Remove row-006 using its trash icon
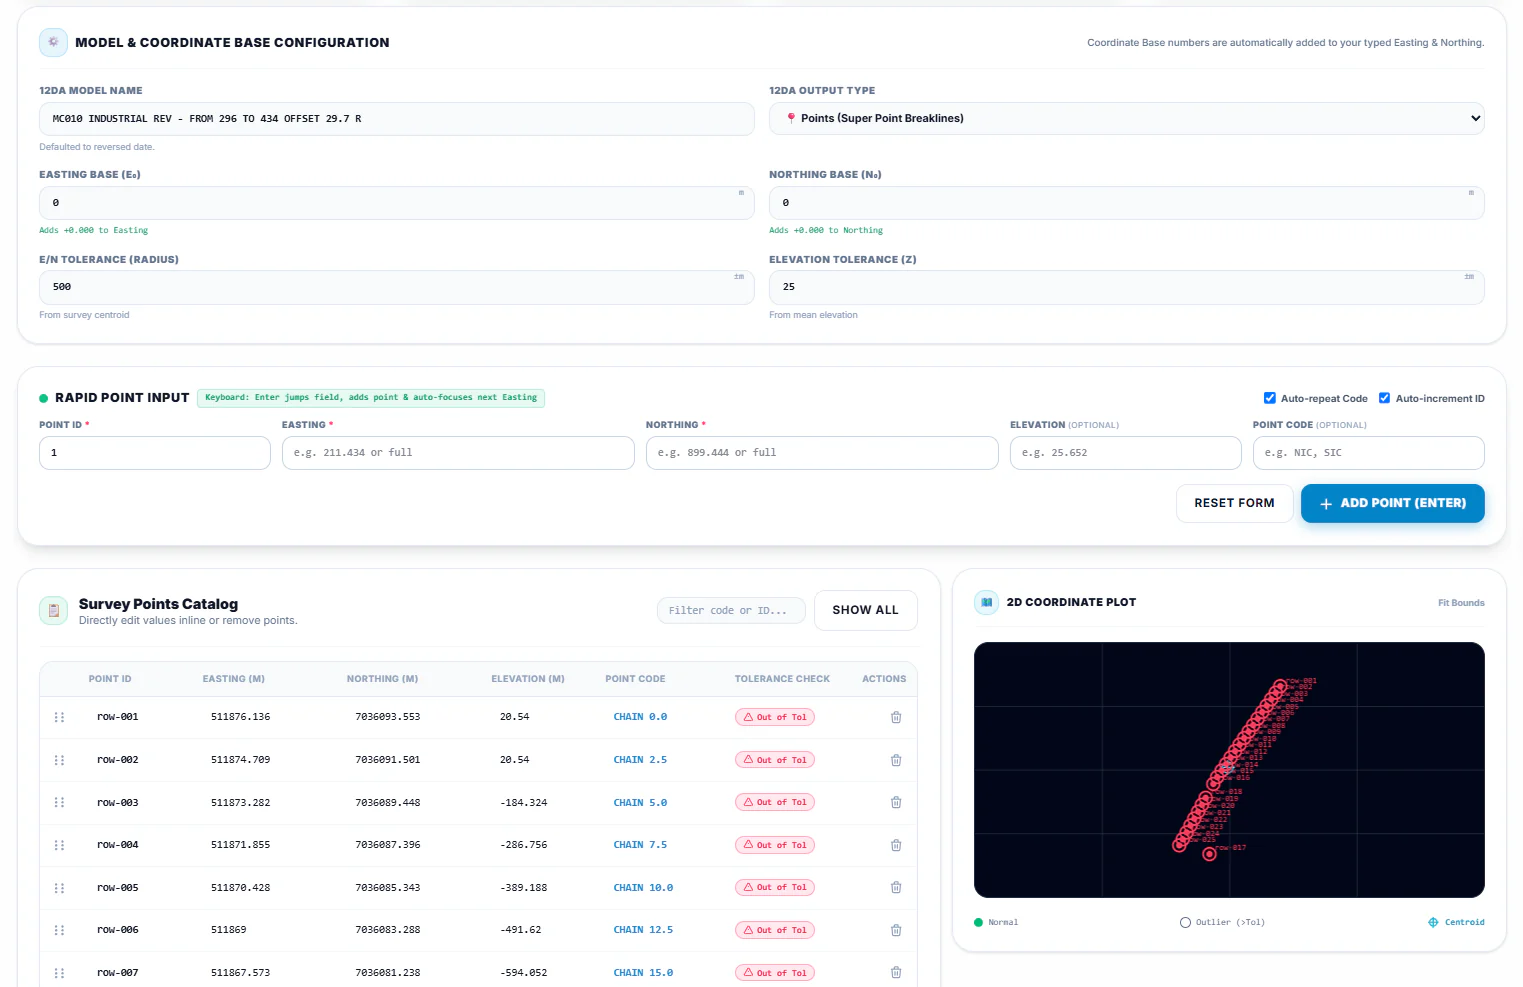The height and width of the screenshot is (987, 1523). [x=896, y=930]
